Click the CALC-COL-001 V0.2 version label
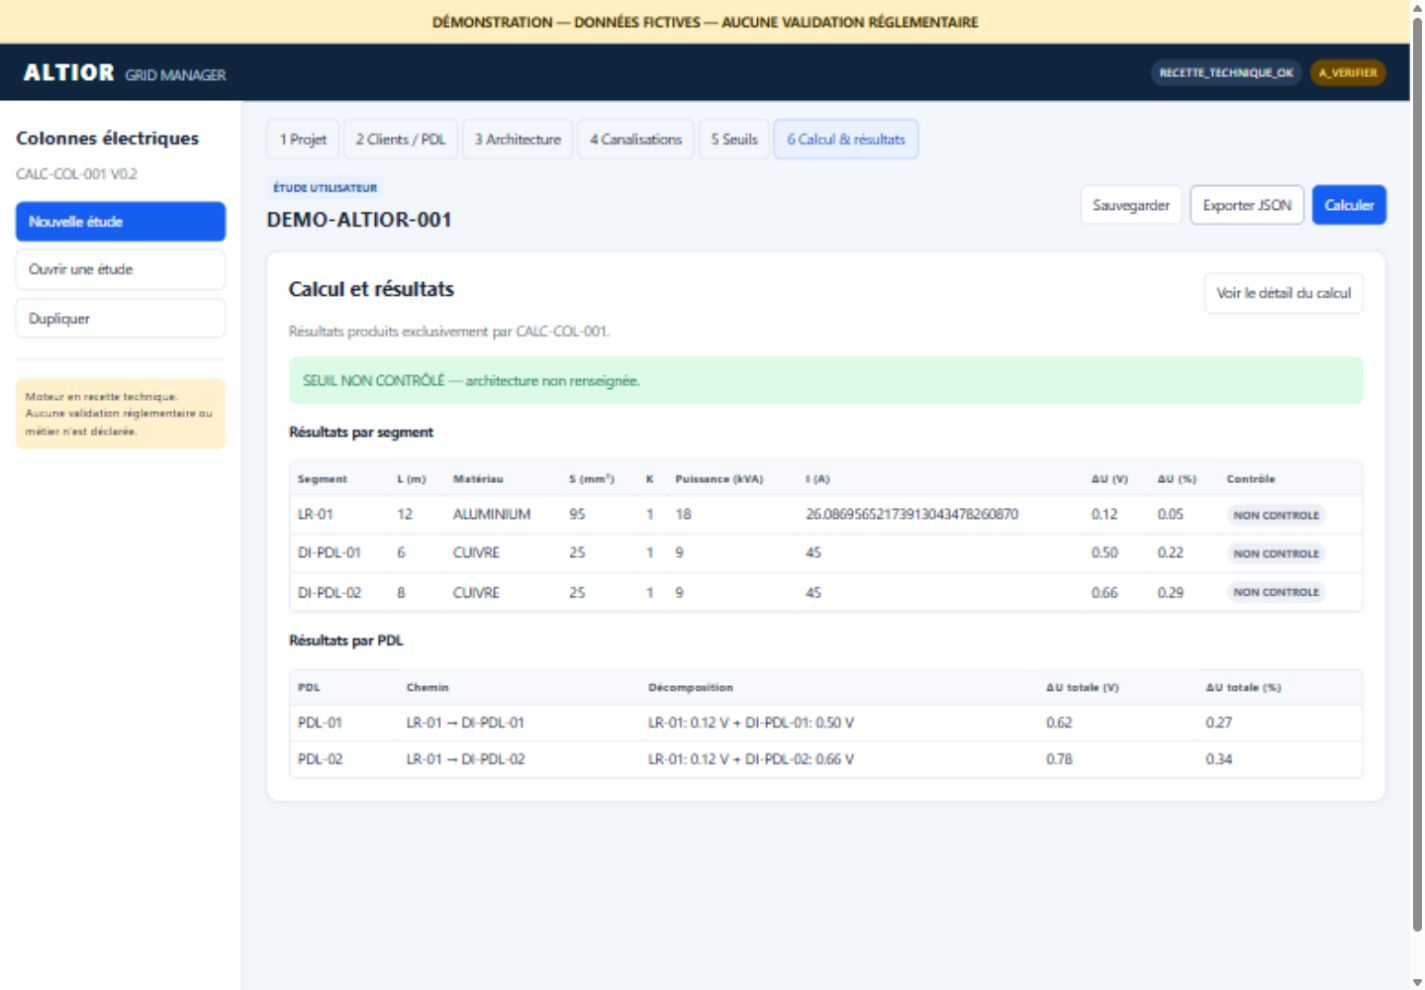 pyautogui.click(x=77, y=174)
